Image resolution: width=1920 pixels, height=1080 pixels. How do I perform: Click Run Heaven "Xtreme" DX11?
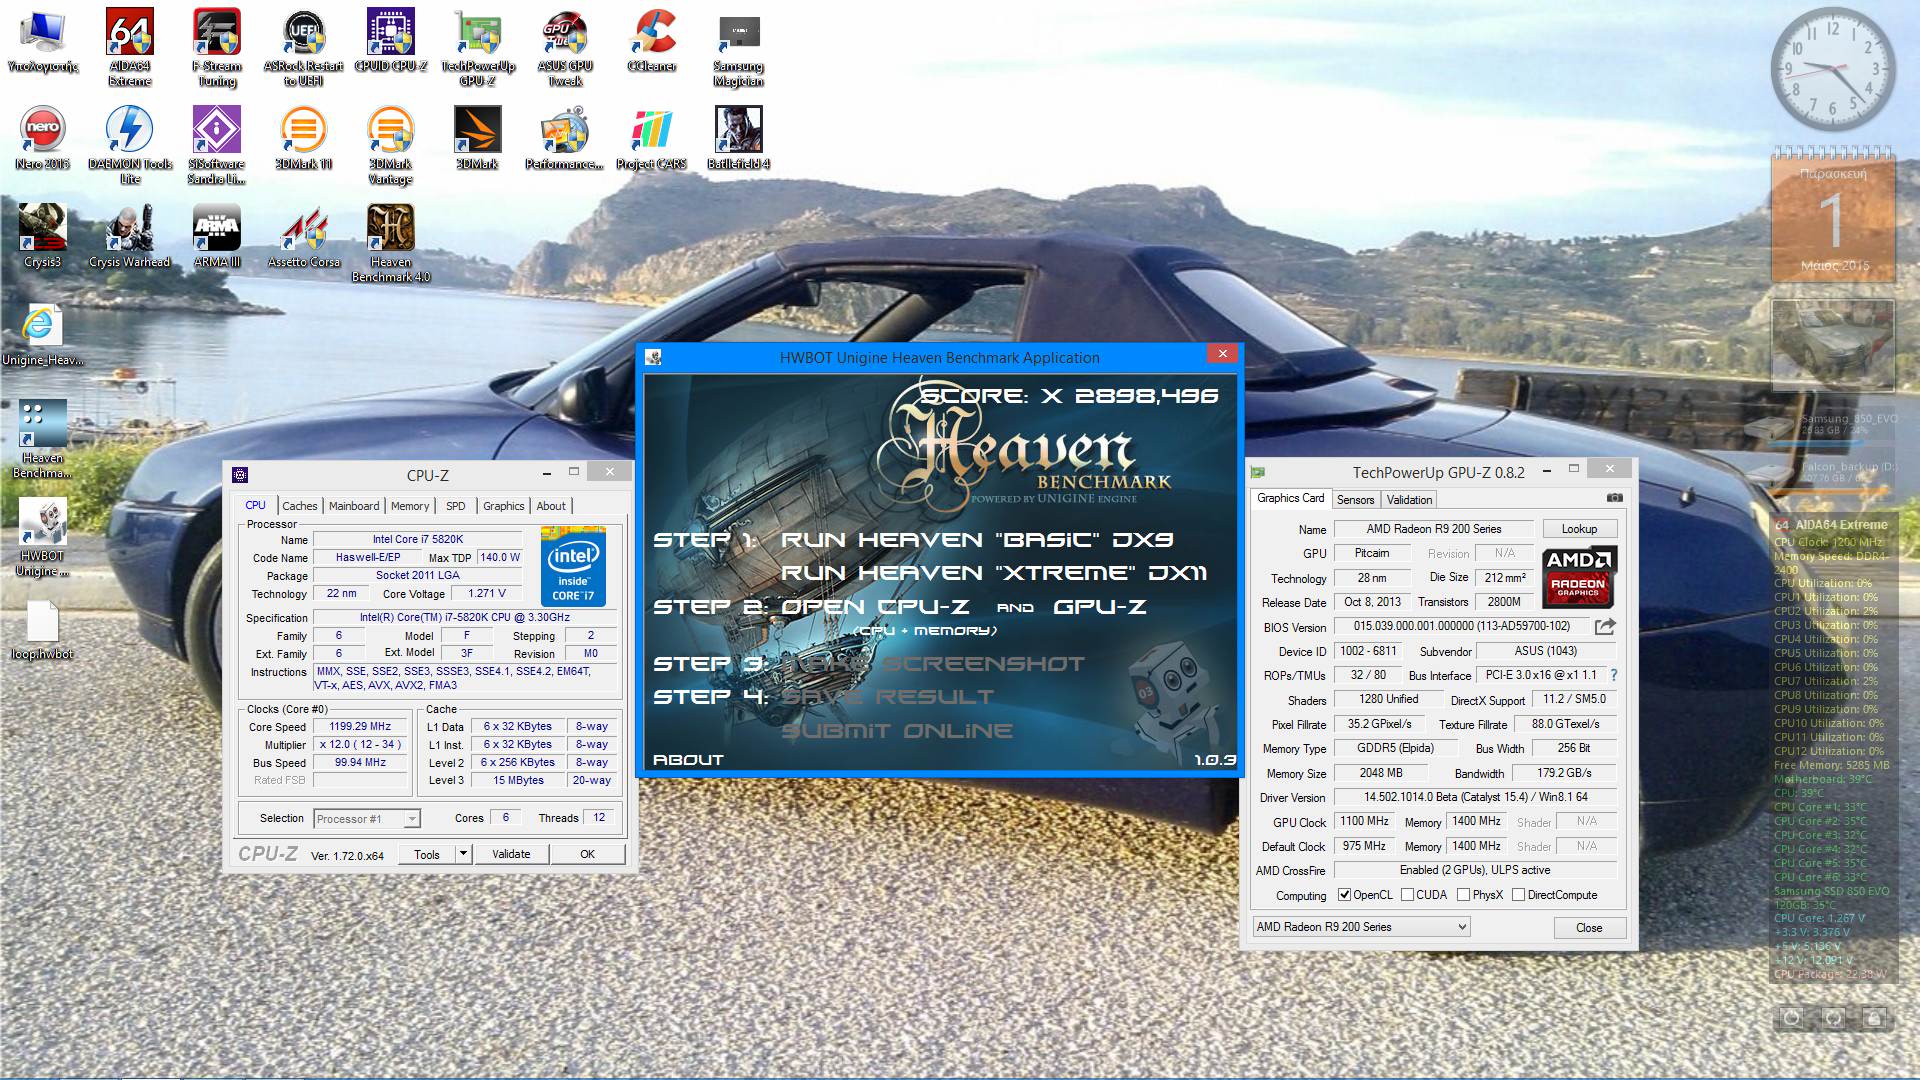(x=993, y=573)
